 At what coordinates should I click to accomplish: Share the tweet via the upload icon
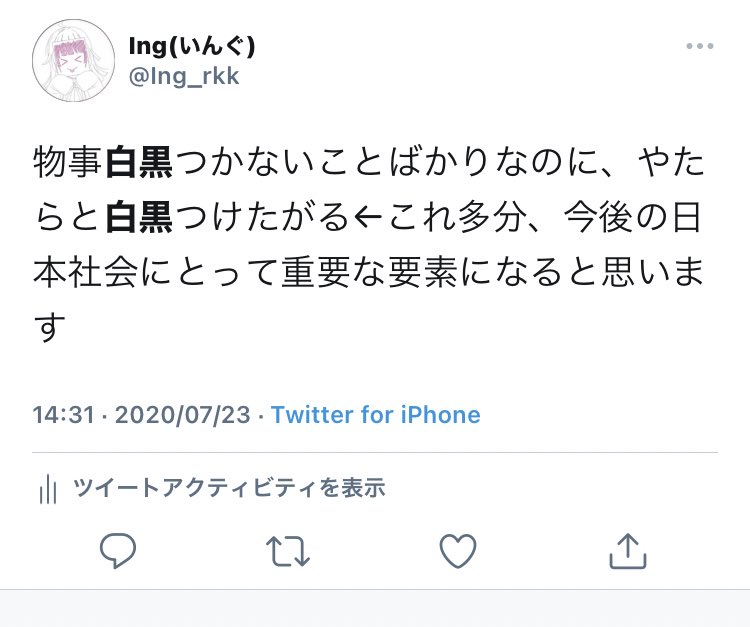click(628, 549)
